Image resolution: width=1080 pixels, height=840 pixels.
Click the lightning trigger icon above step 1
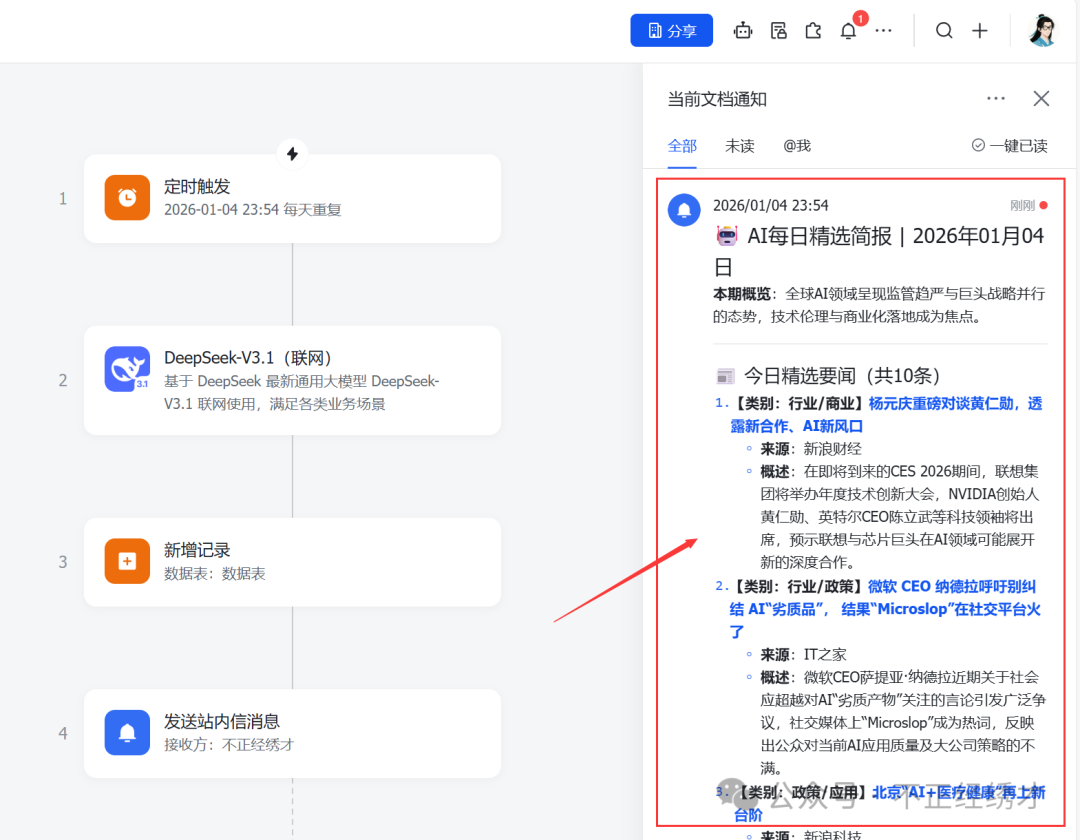pyautogui.click(x=292, y=154)
